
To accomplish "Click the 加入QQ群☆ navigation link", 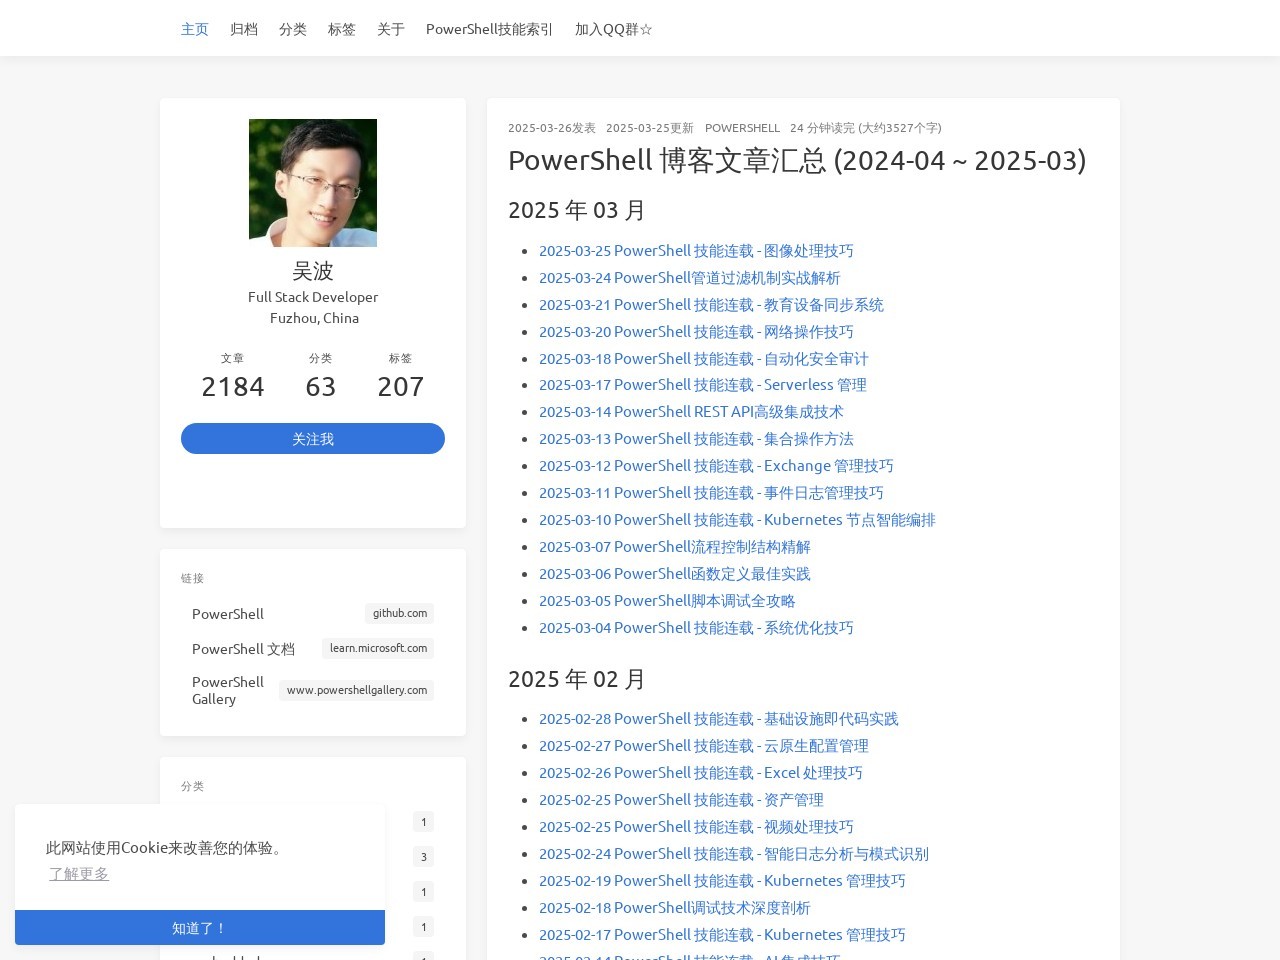I will click(613, 29).
